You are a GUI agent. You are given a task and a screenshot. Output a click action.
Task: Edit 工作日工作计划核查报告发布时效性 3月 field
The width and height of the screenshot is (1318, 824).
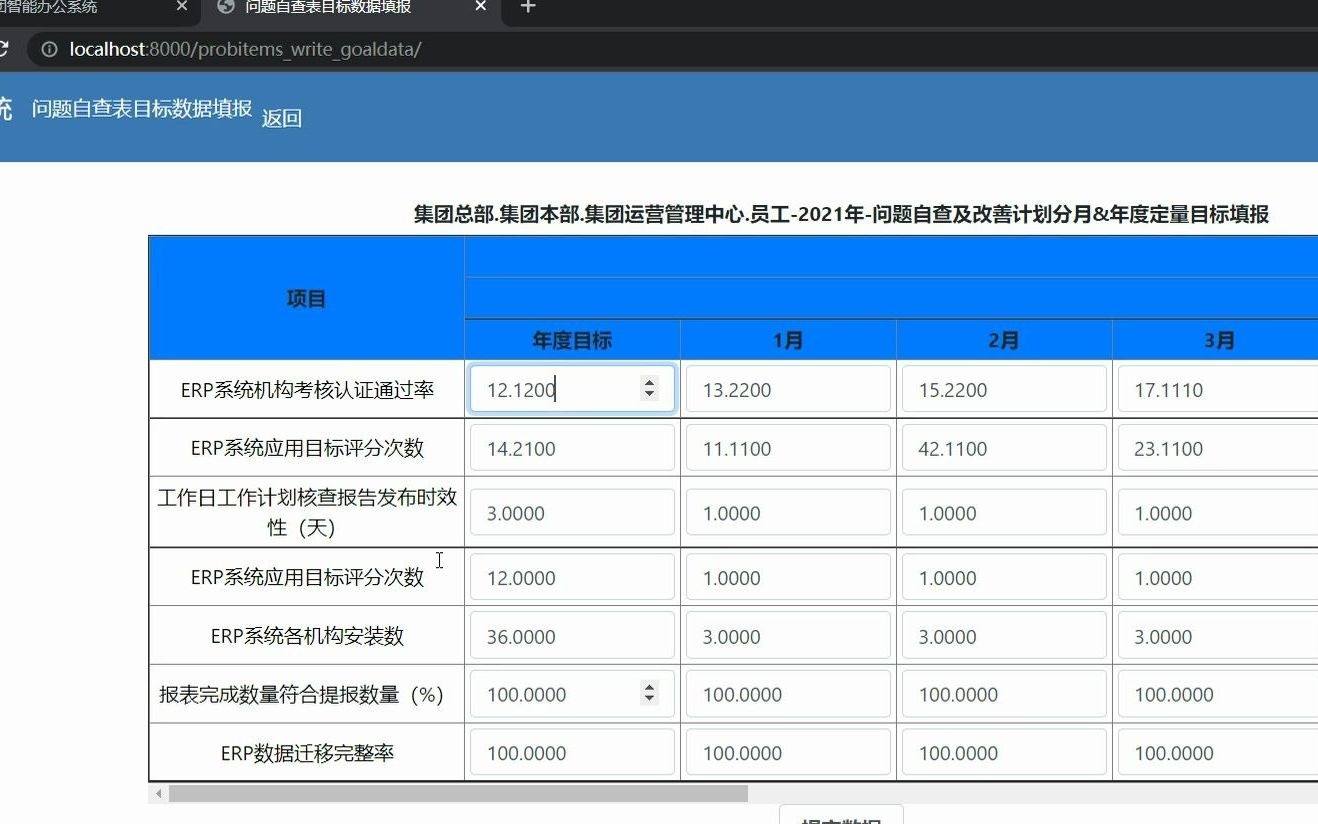(1218, 513)
